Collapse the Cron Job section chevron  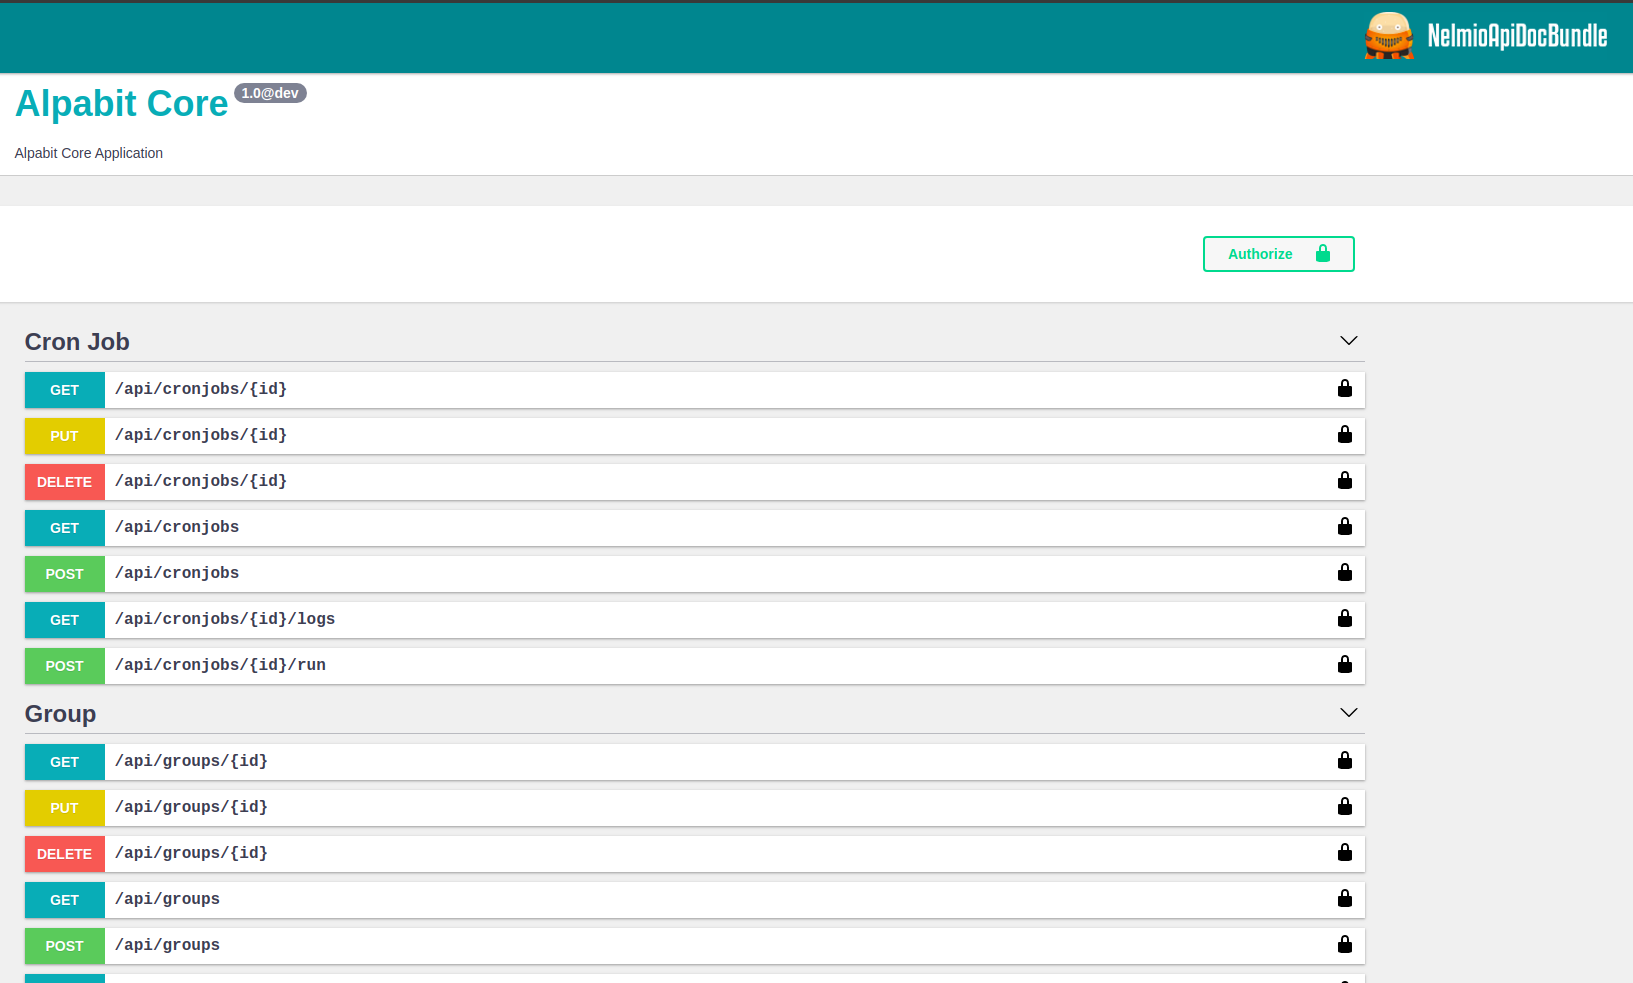pyautogui.click(x=1349, y=341)
